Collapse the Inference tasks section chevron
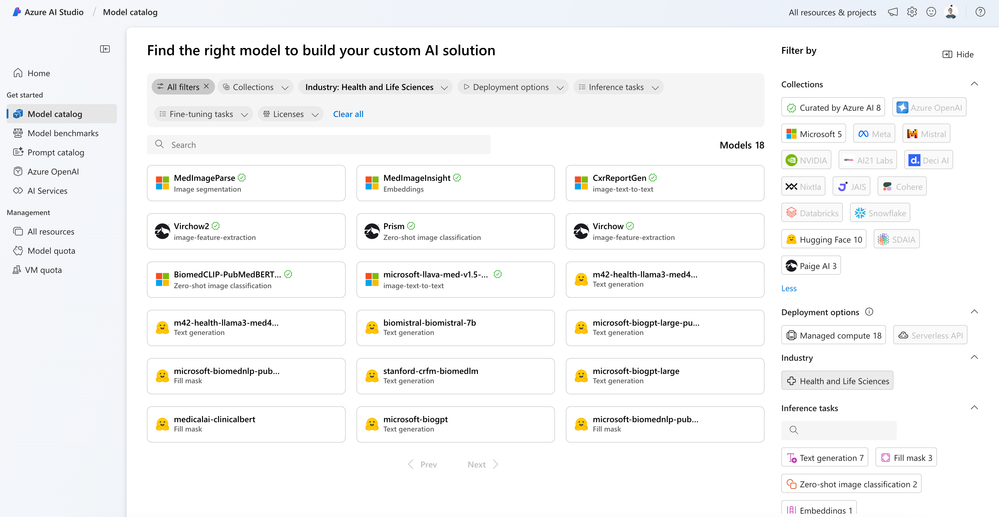Viewport: 999px width, 517px height. pos(974,407)
